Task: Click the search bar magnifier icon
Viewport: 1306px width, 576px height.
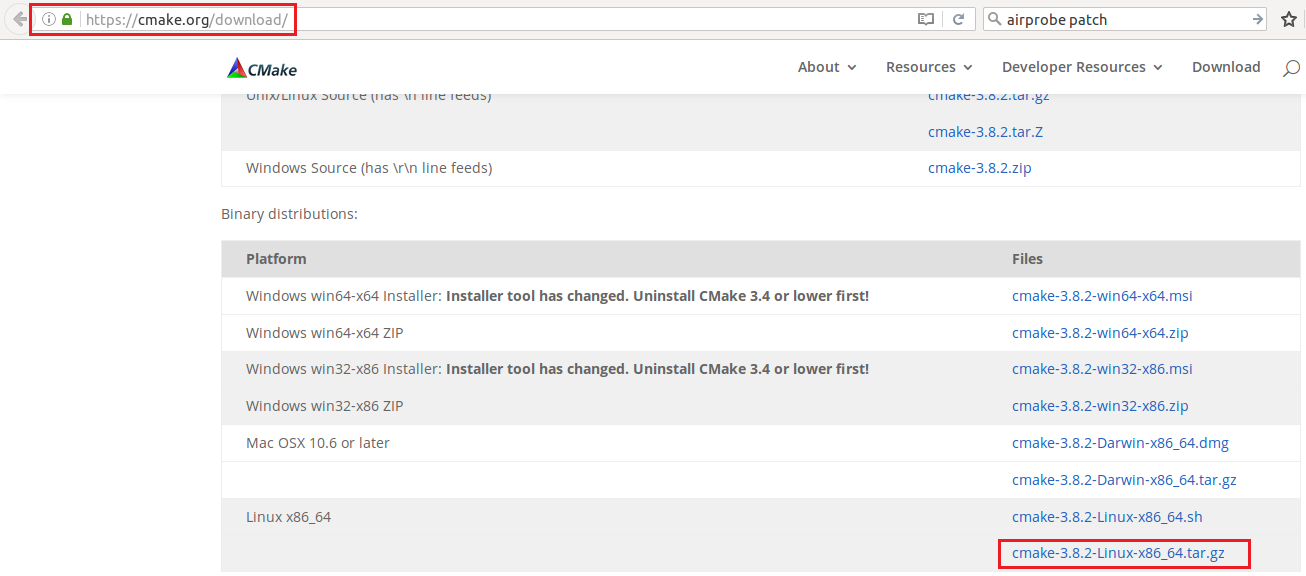Action: [x=994, y=19]
